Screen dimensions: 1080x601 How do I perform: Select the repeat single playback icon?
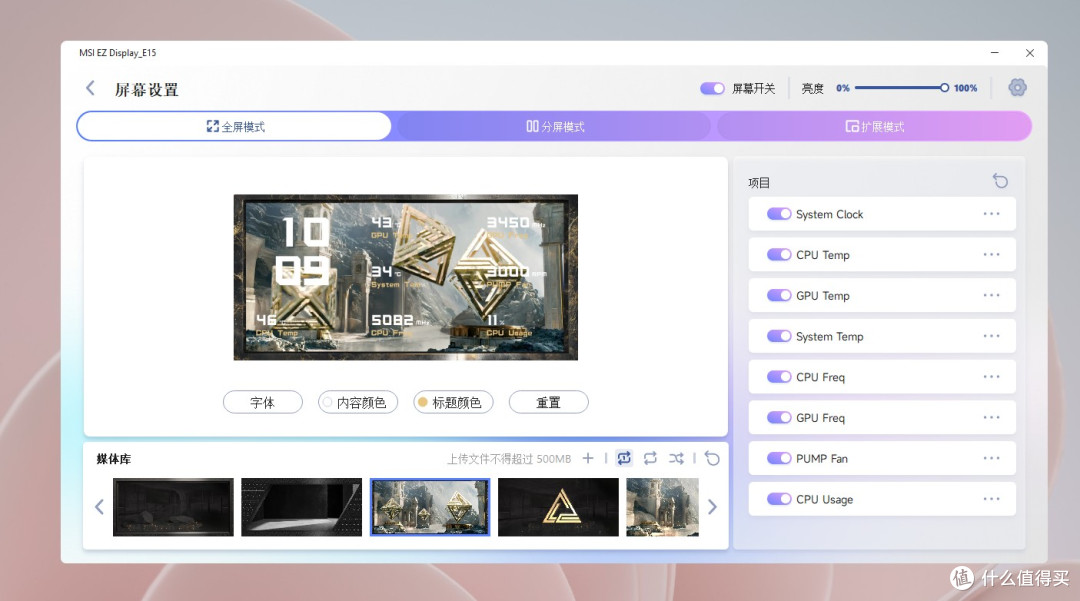tap(650, 458)
